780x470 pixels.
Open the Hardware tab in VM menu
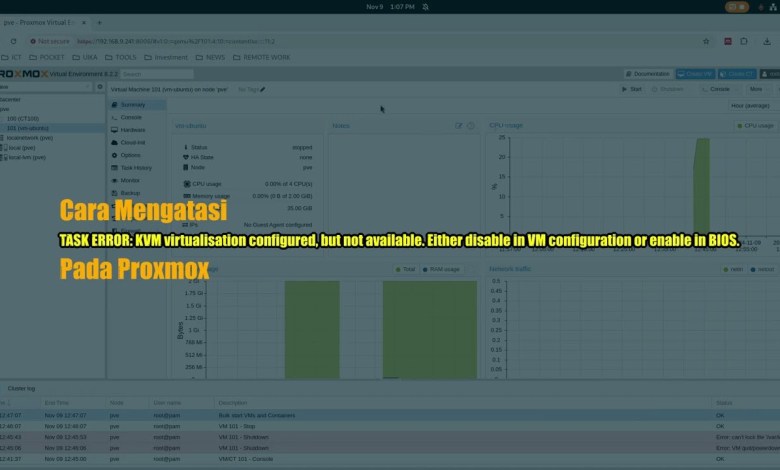point(133,130)
